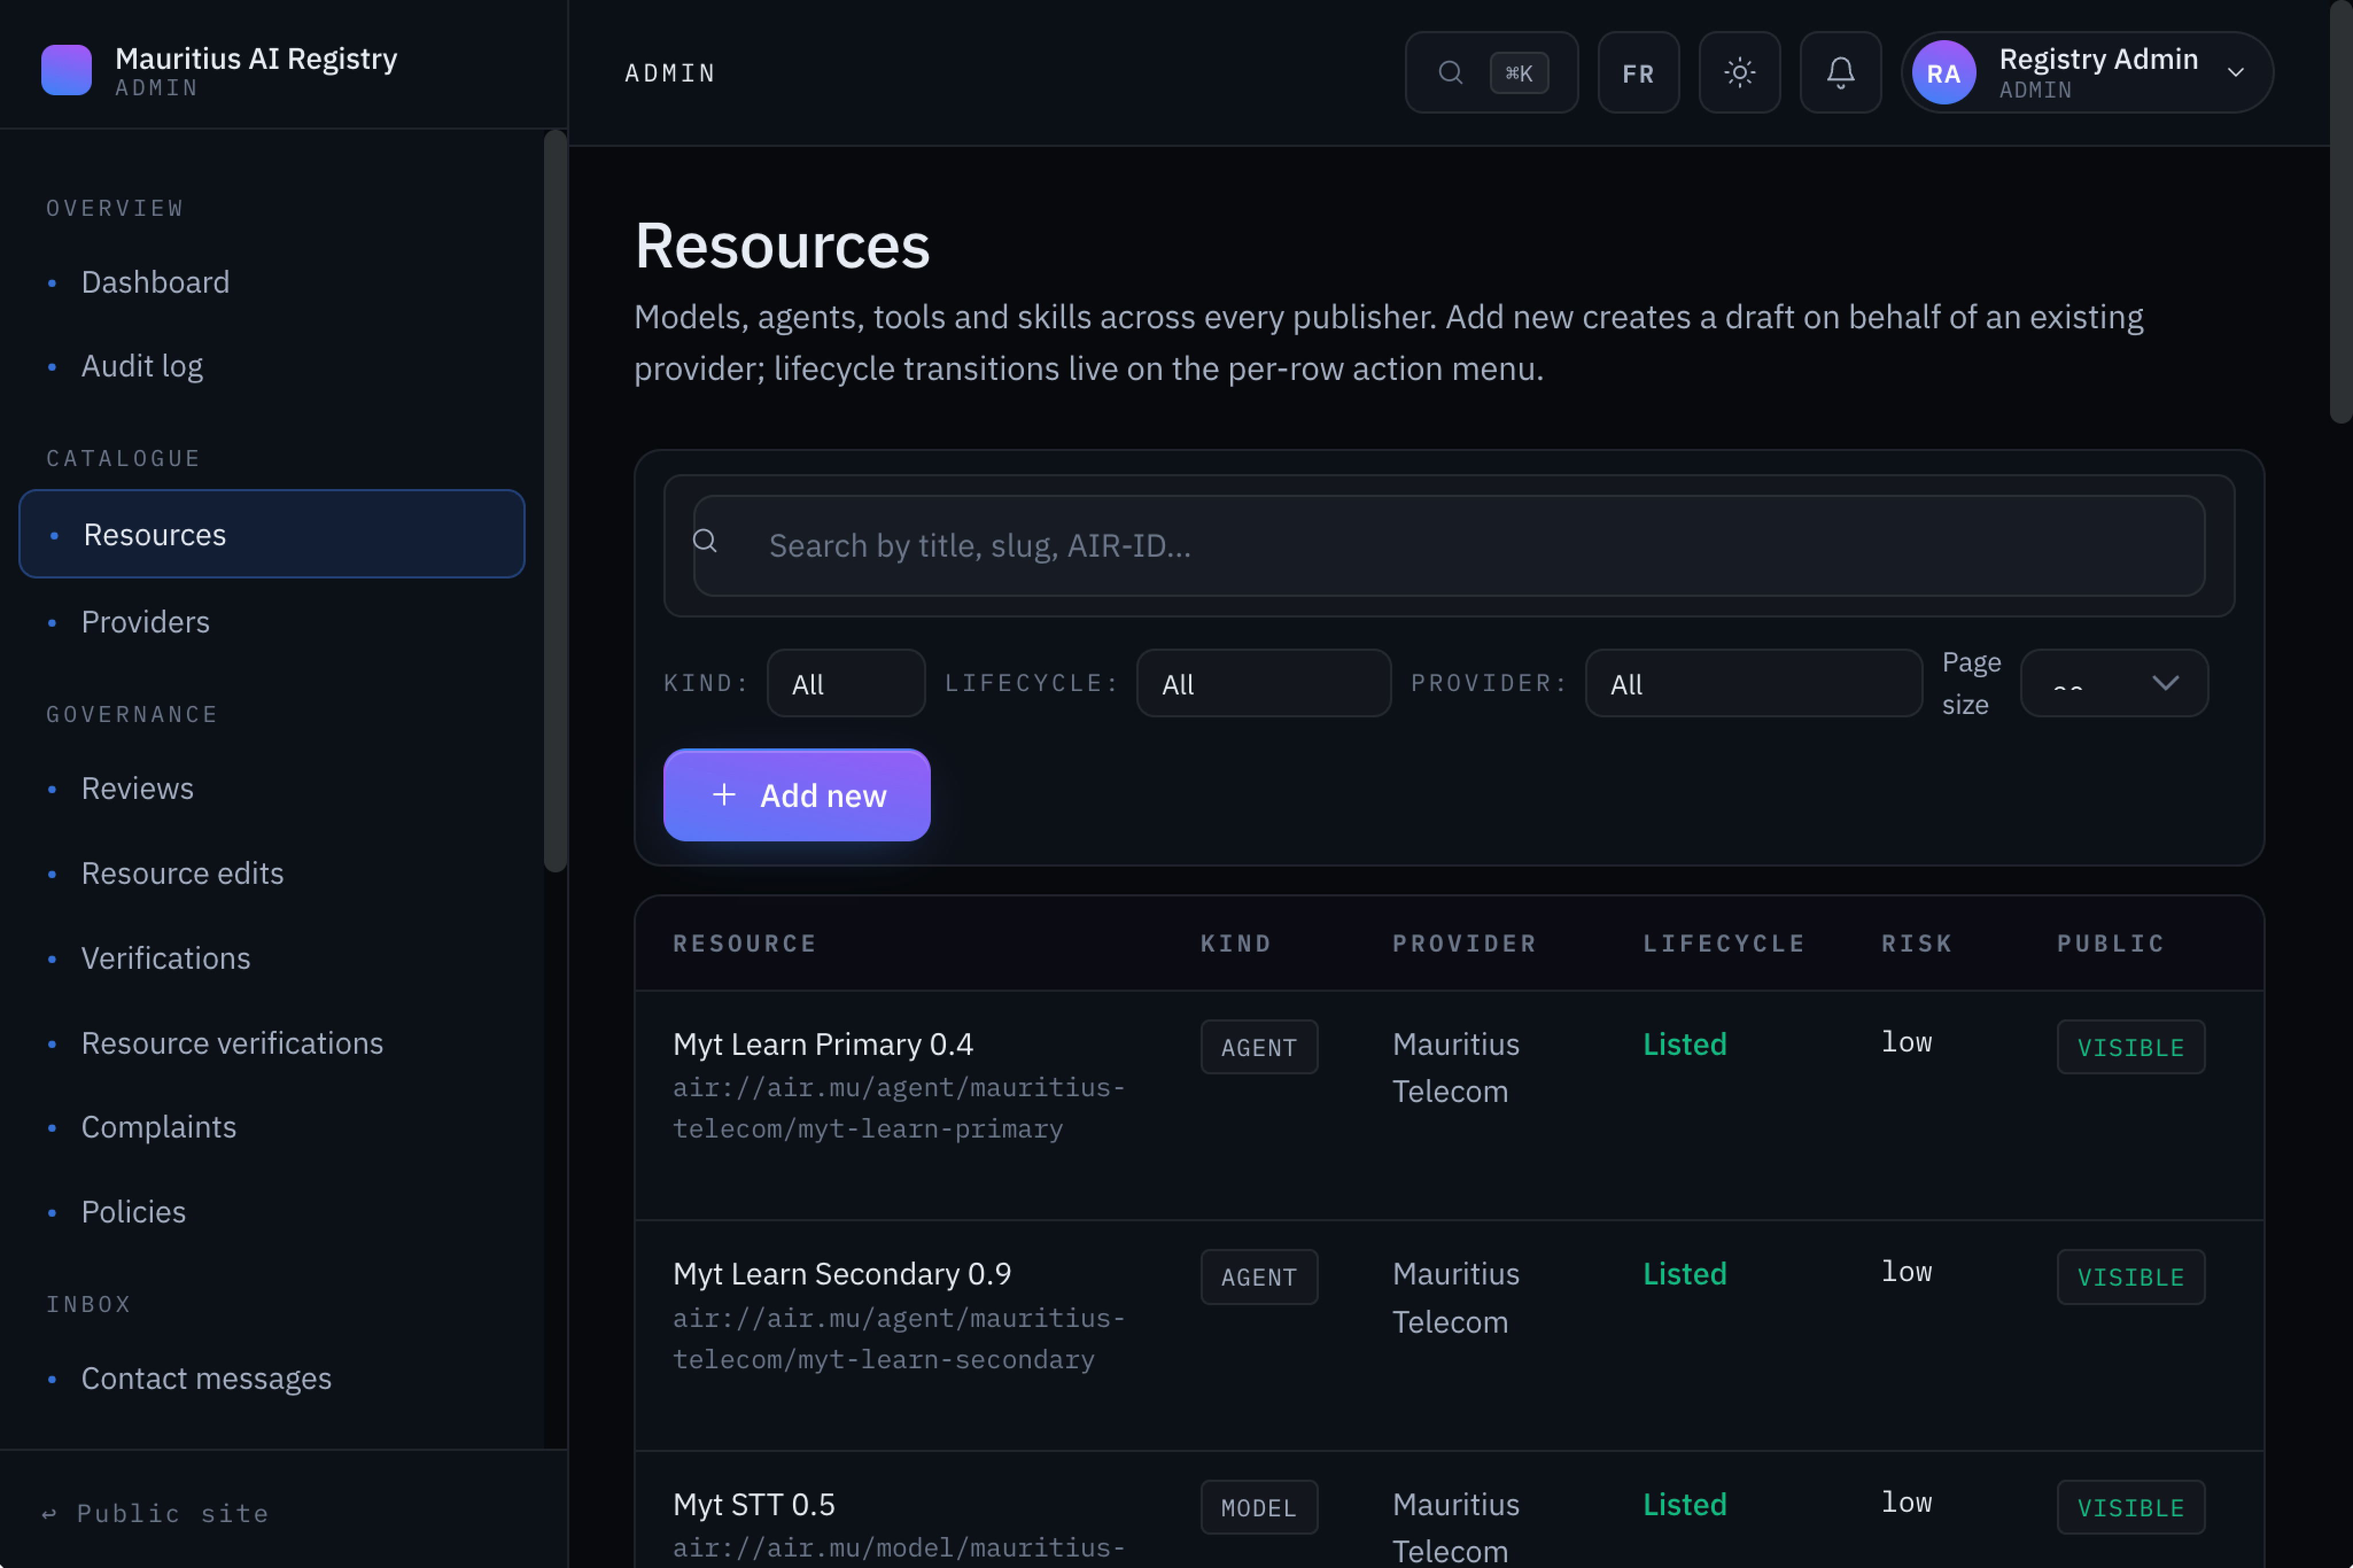
Task: Click the AGENT badge for Myt Learn Secondary
Action: pos(1259,1277)
